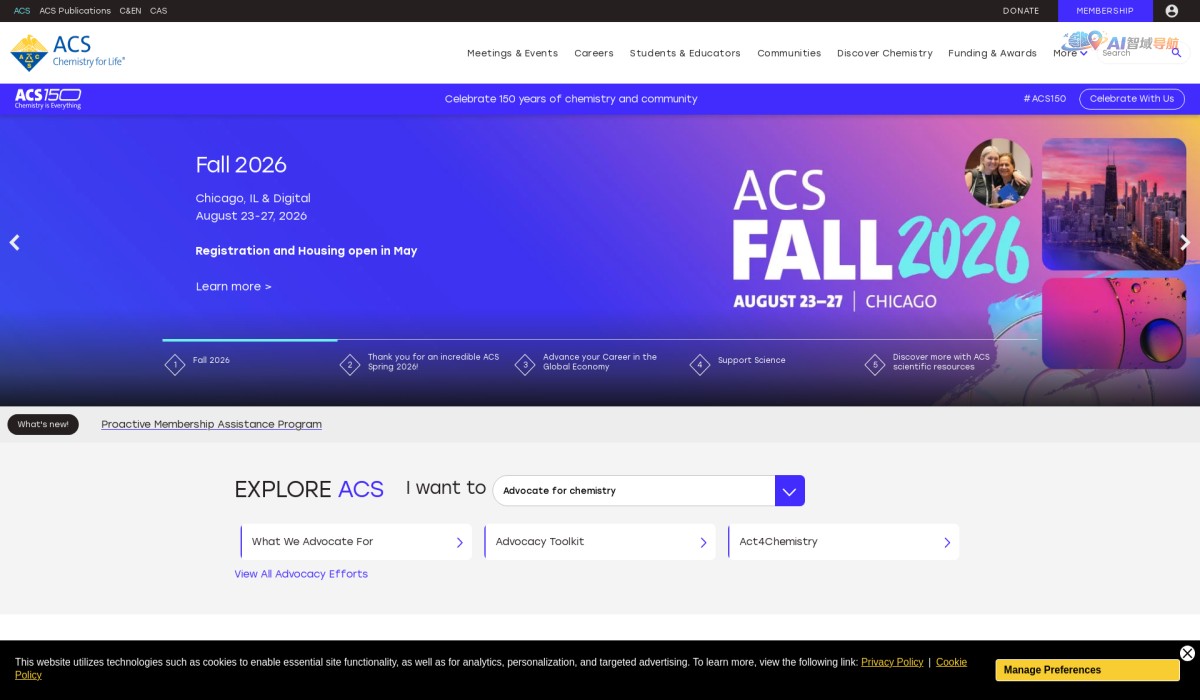Click the ACS Chemistry for Life logo
Screen dimensions: 1200x700
pos(67,52)
